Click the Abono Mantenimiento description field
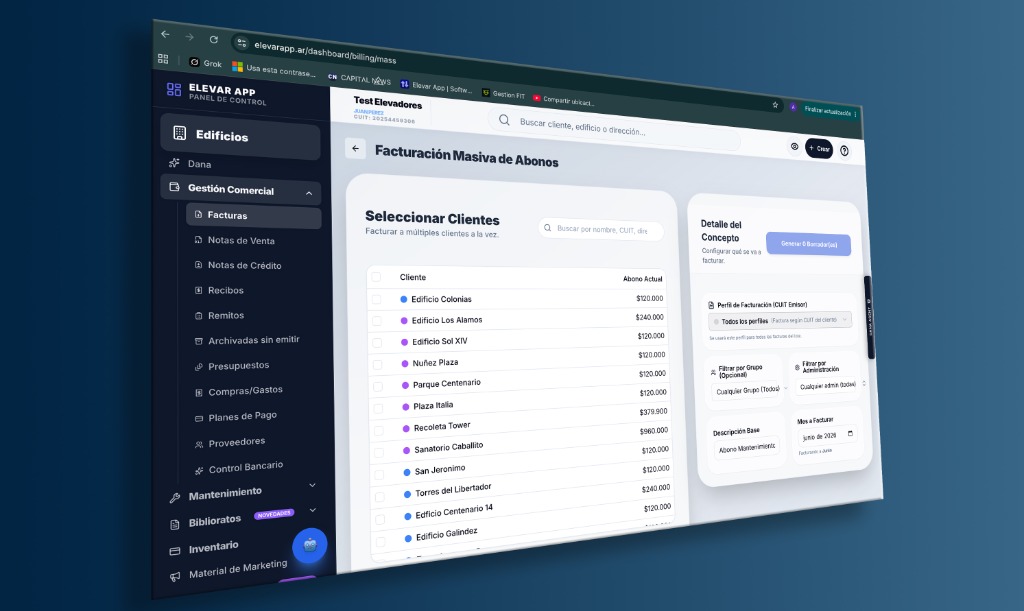Viewport: 1024px width, 611px height. point(746,448)
